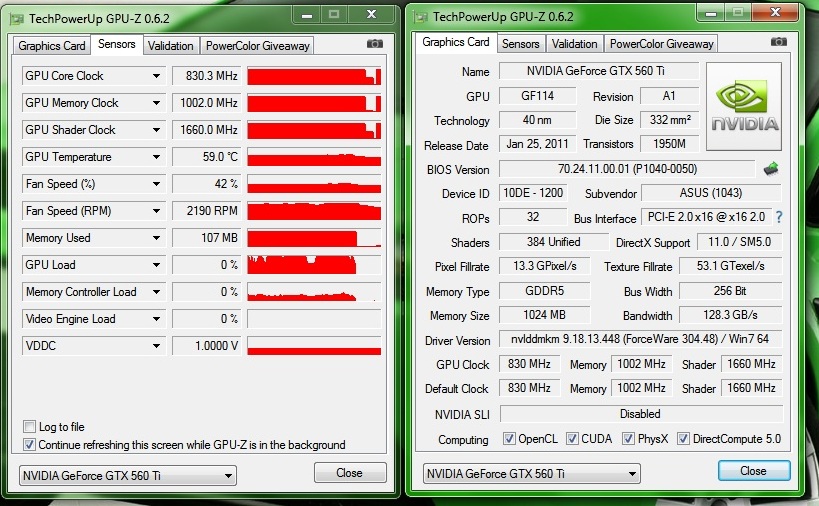Minimize the Sensors GPU-Z window

307,15
